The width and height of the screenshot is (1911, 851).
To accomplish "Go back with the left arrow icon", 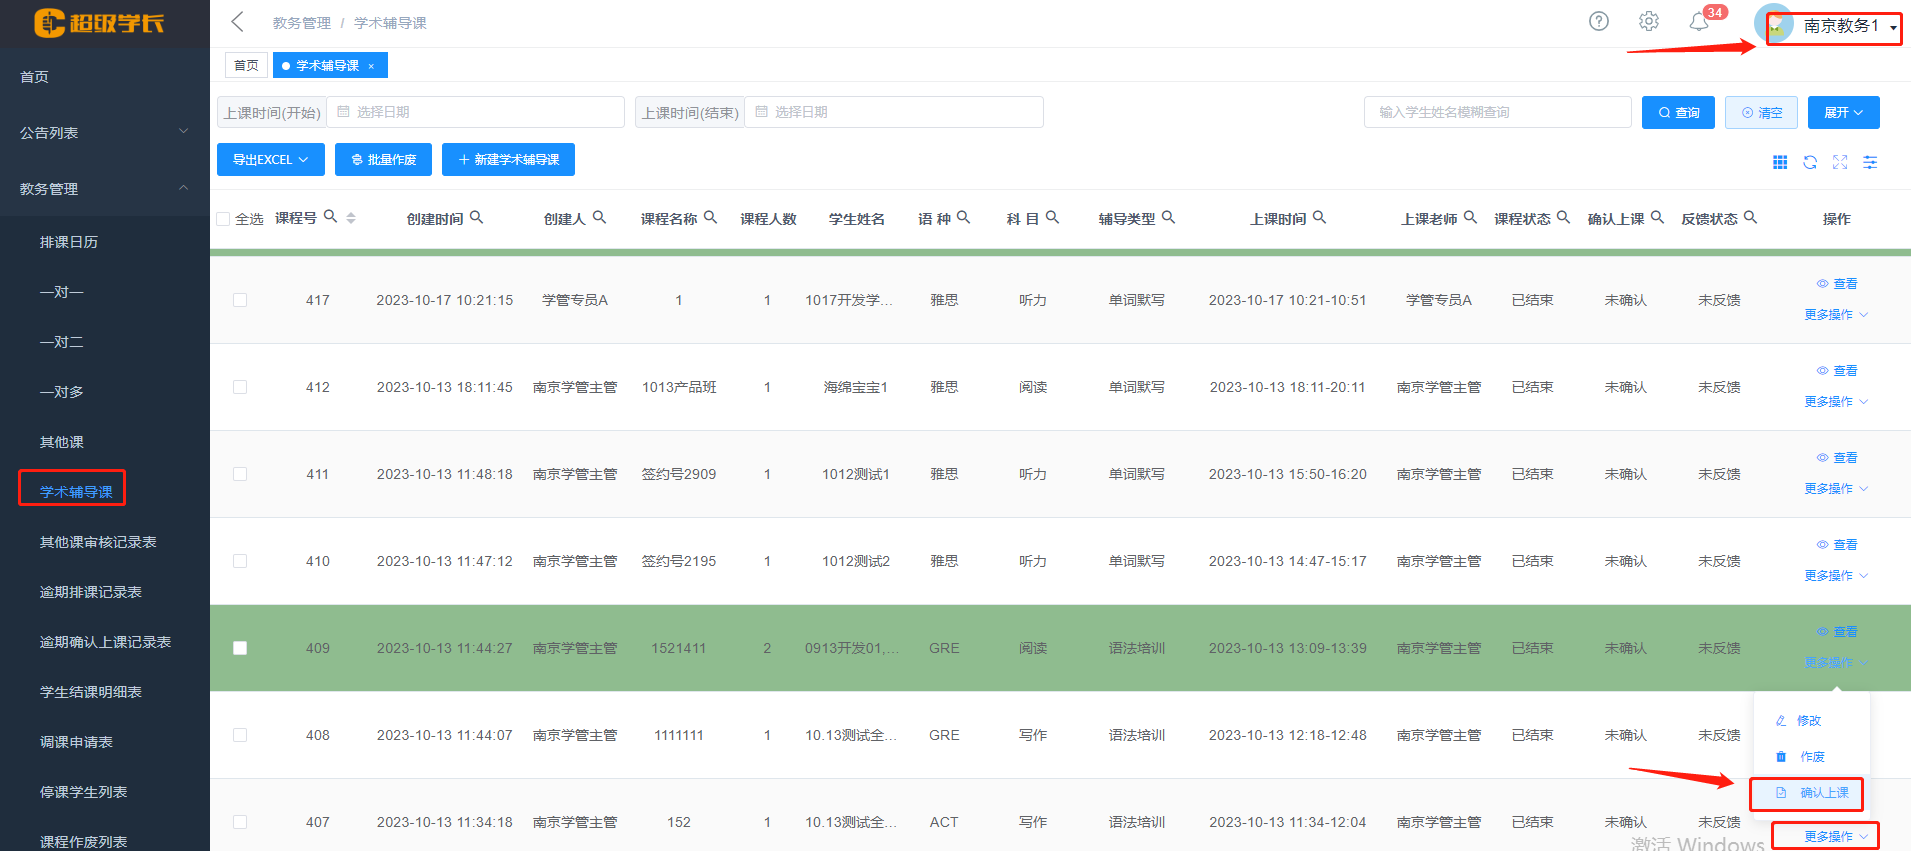I will pos(237,22).
